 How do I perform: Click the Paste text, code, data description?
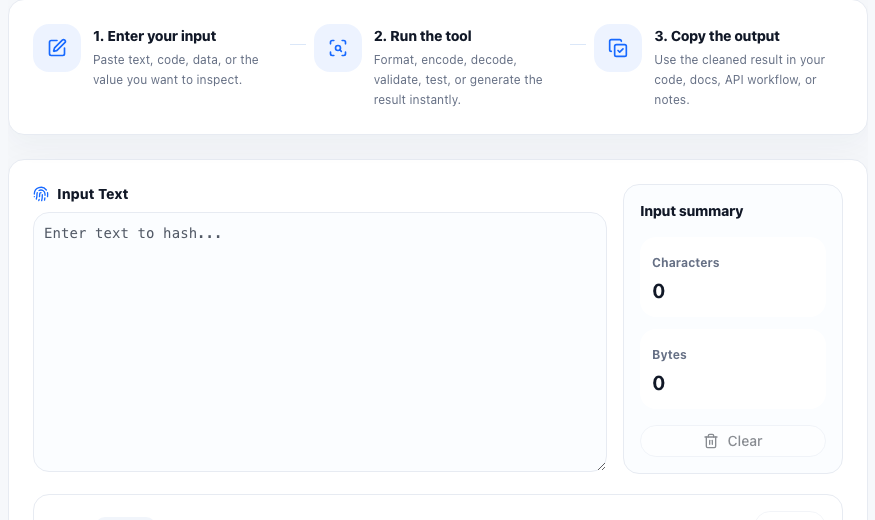click(x=176, y=70)
